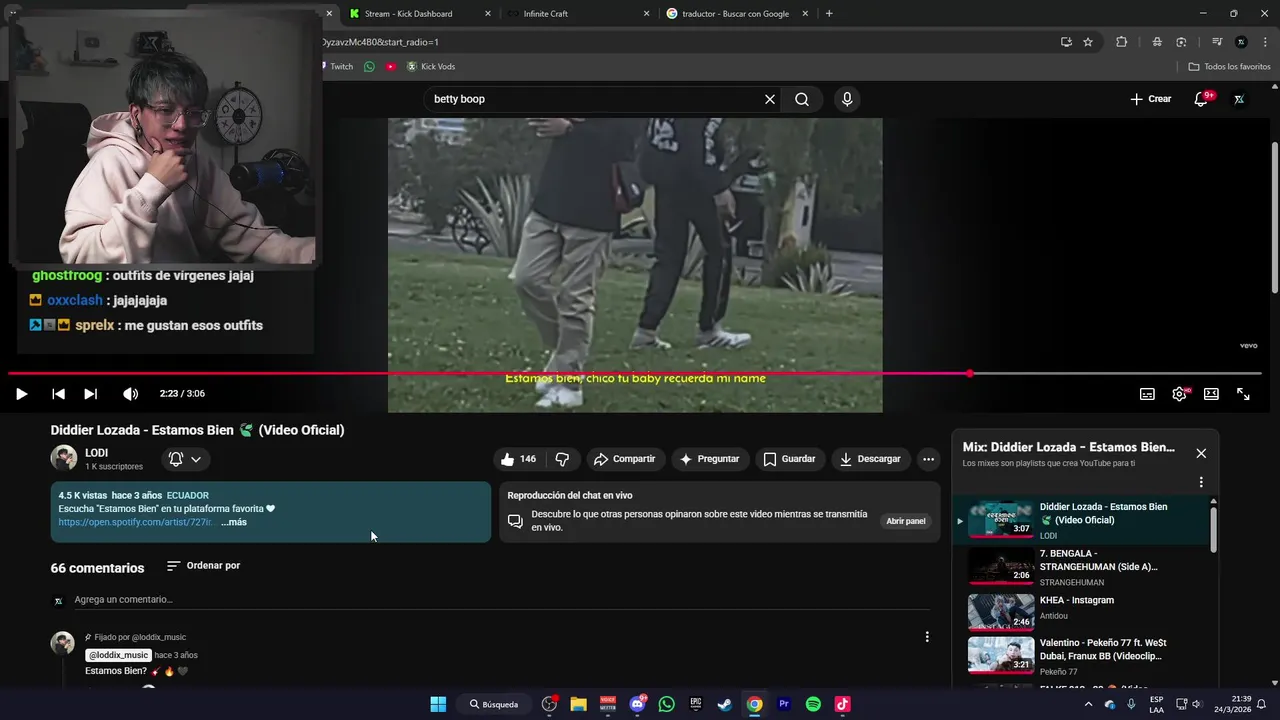Open Premiere Pro from the taskbar
The image size is (1280, 720).
(784, 704)
